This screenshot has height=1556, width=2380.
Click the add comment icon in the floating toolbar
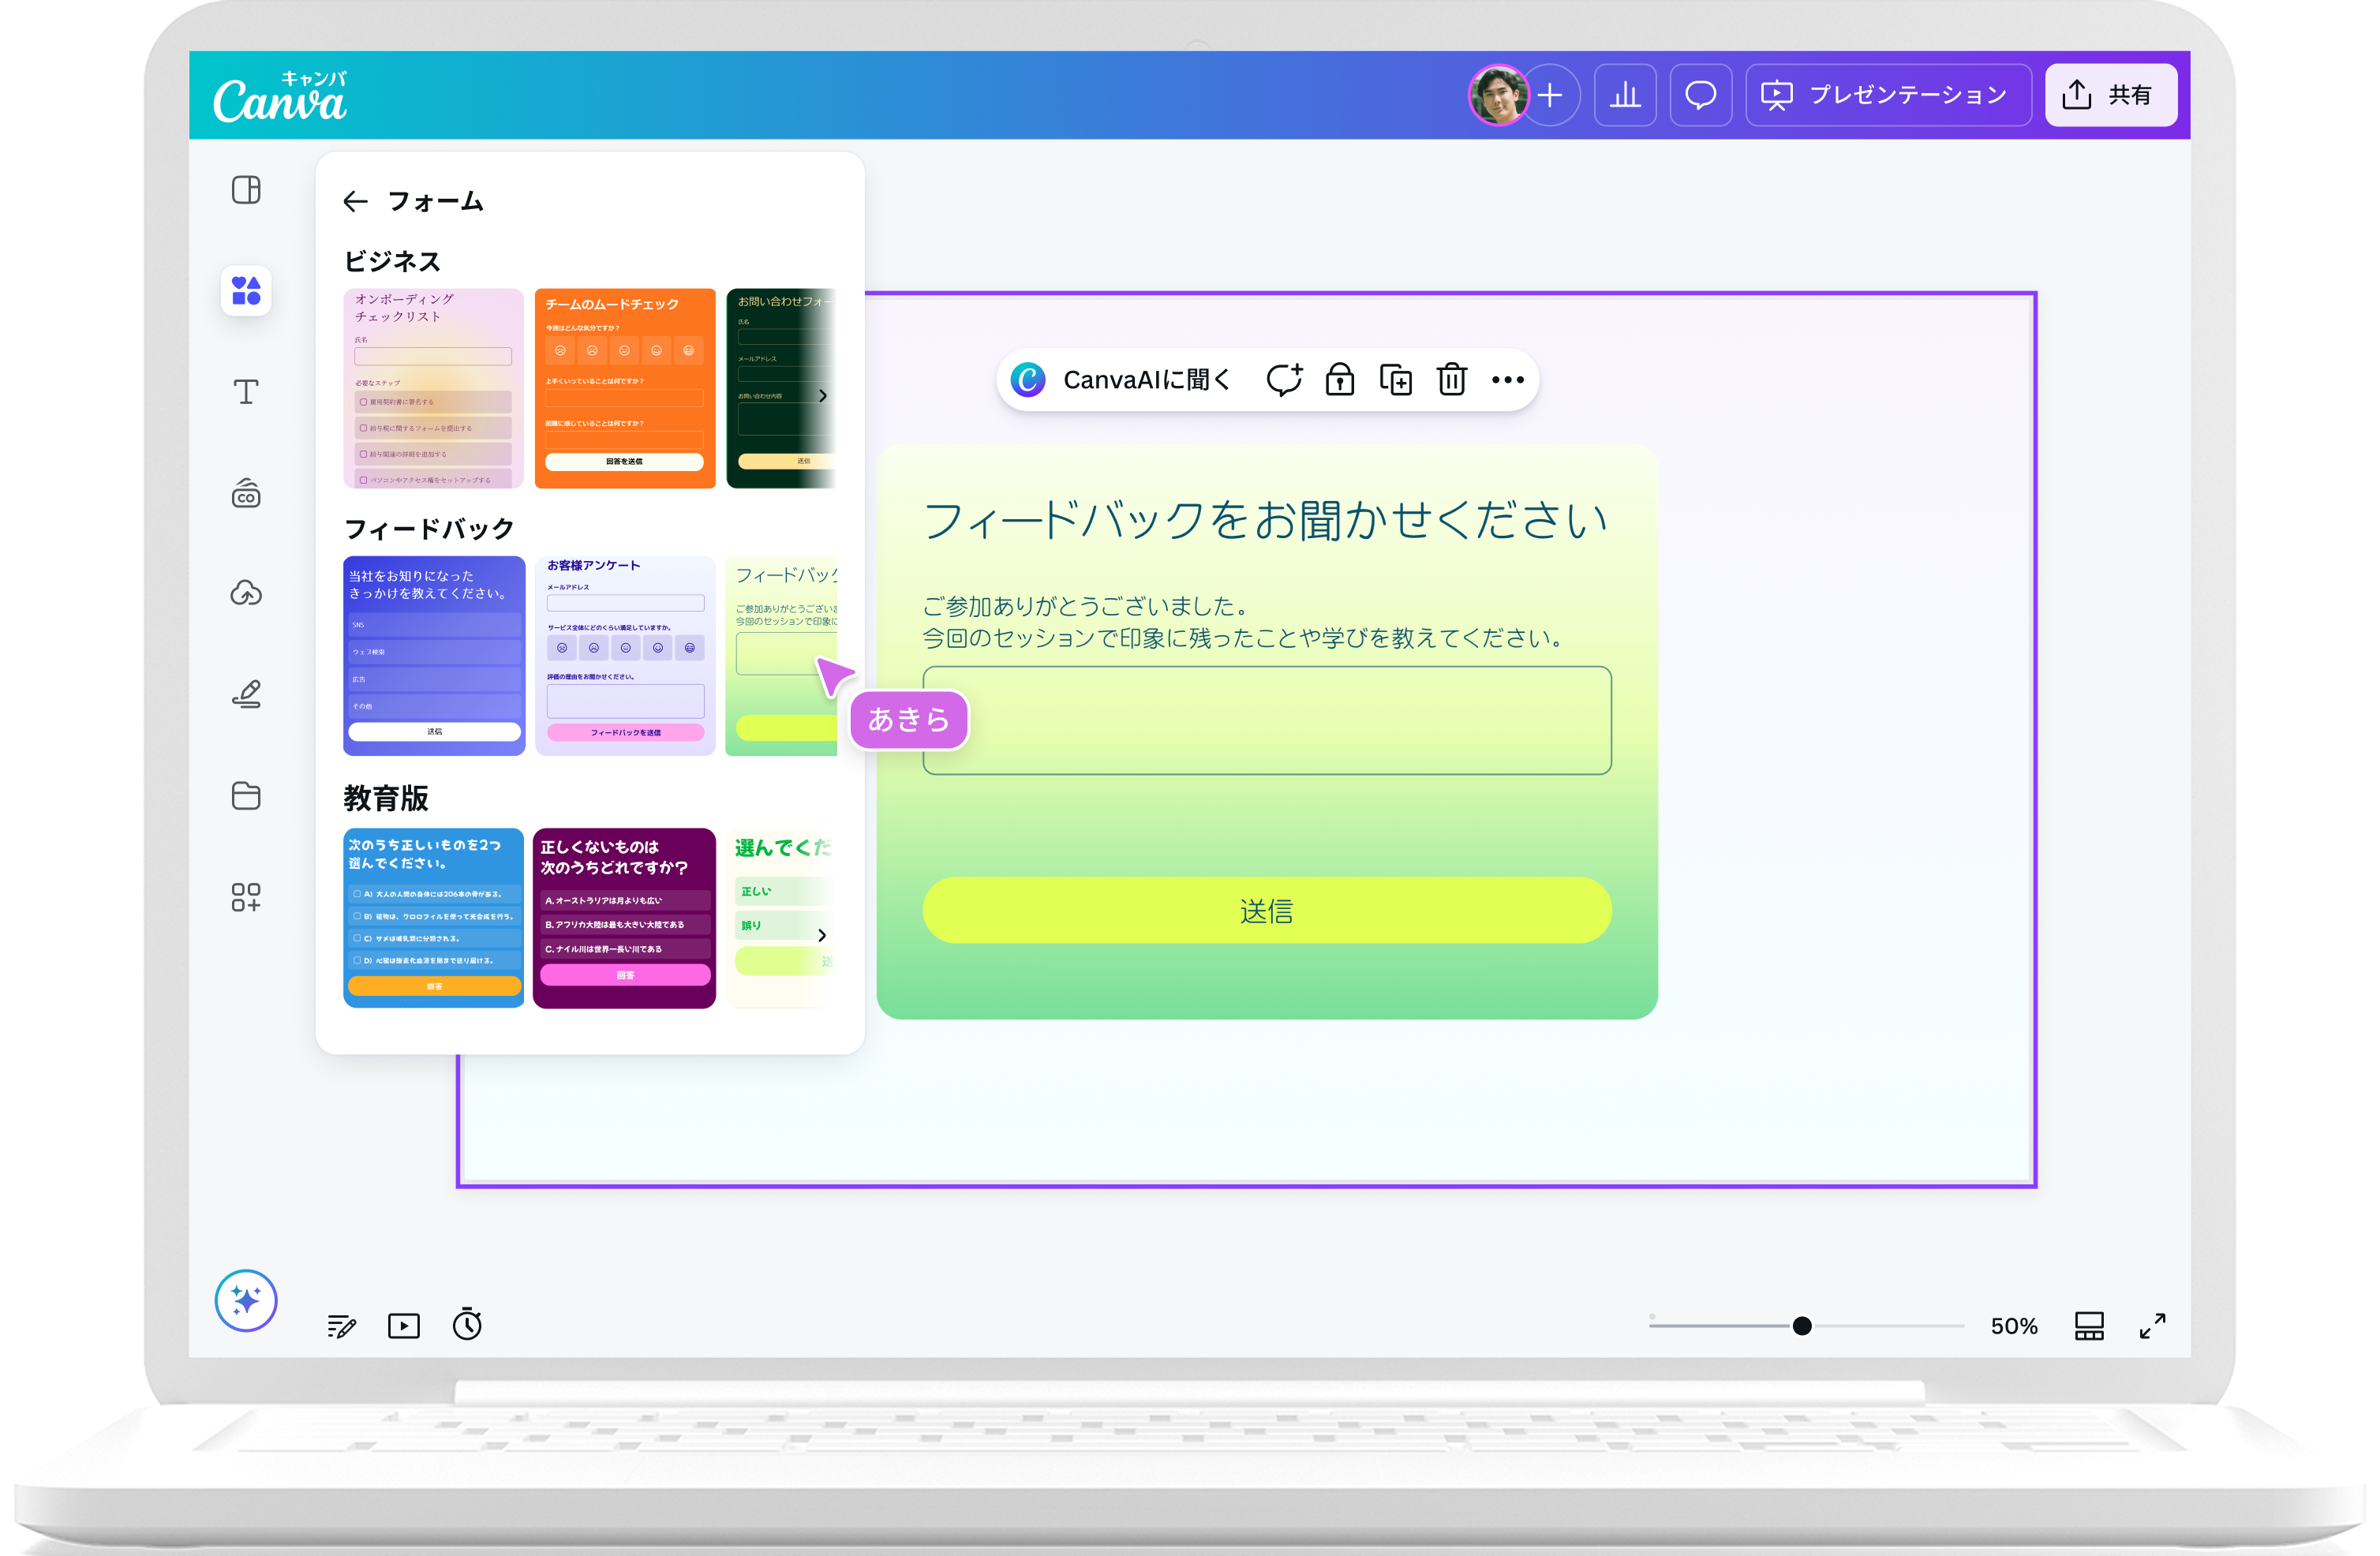(x=1284, y=380)
